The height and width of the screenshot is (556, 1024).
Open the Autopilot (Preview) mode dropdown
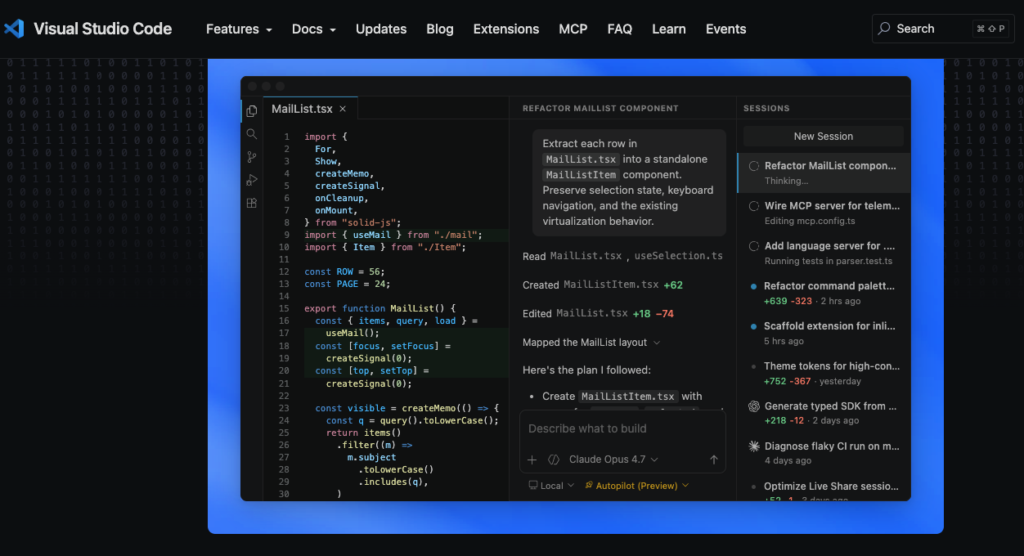(637, 485)
